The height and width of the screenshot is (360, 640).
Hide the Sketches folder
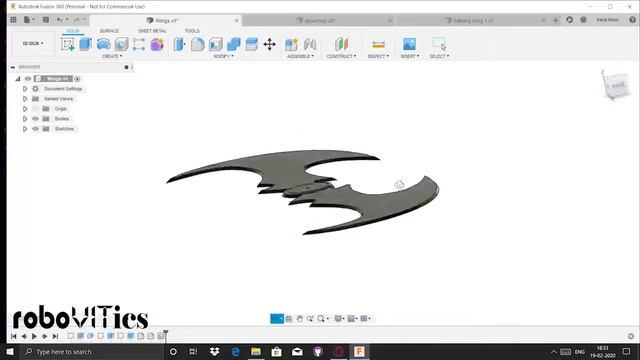[36, 129]
